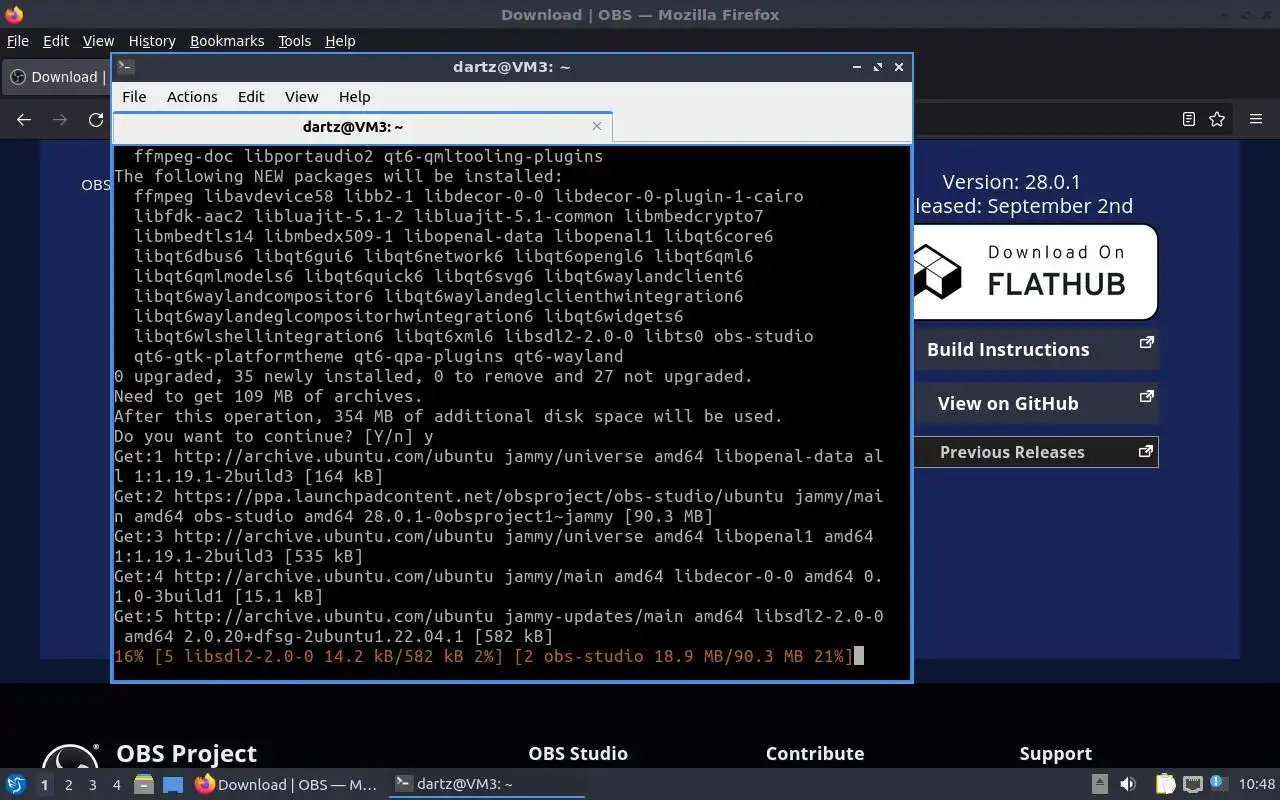This screenshot has height=800, width=1280.
Task: Open the terminal Edit menu
Action: [x=251, y=97]
